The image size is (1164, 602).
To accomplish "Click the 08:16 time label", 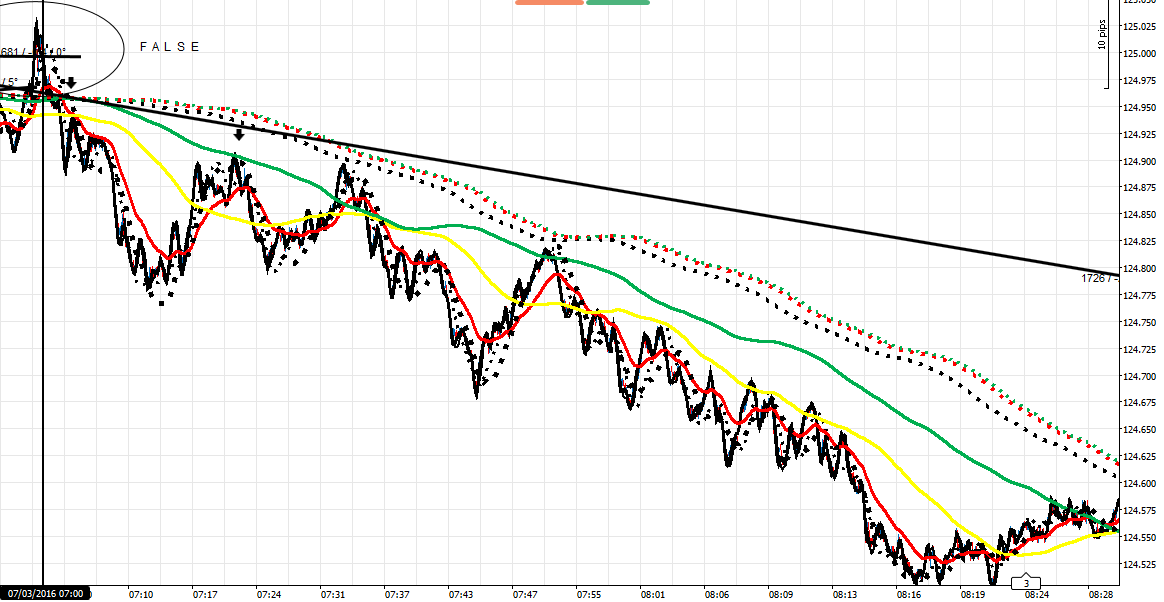I will point(909,594).
